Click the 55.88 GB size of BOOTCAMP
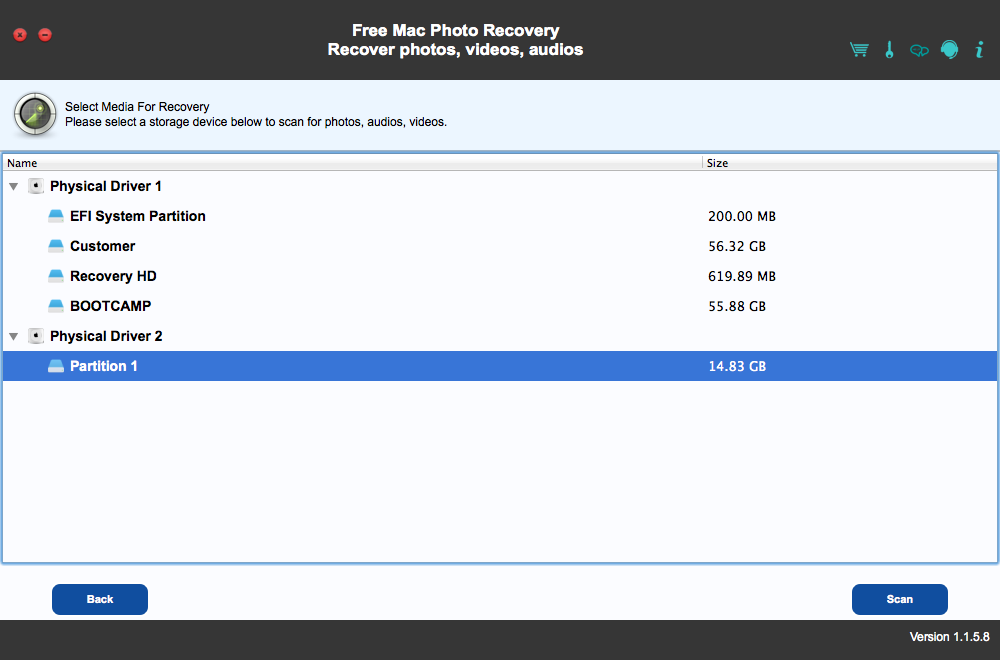1000x660 pixels. pyautogui.click(x=737, y=306)
